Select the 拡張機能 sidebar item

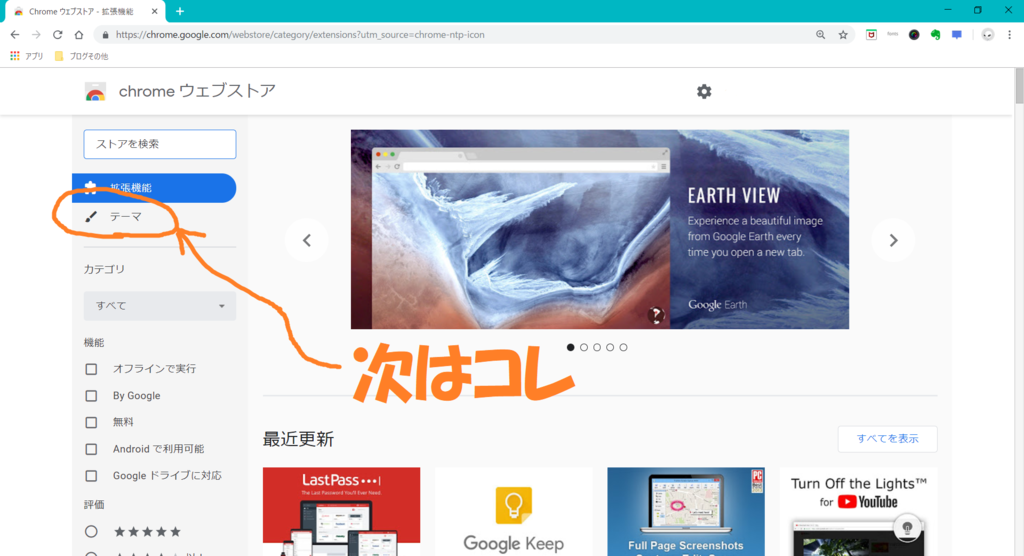[x=154, y=188]
